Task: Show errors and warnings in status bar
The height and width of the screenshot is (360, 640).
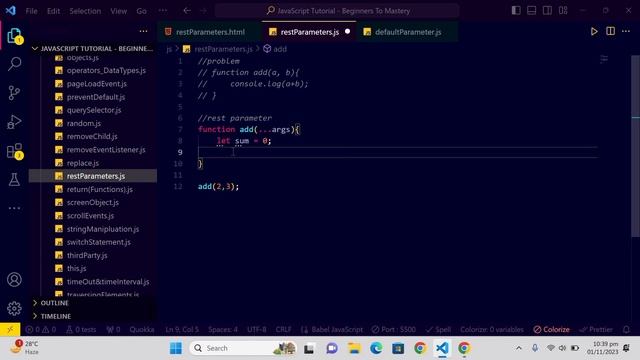Action: point(41,329)
